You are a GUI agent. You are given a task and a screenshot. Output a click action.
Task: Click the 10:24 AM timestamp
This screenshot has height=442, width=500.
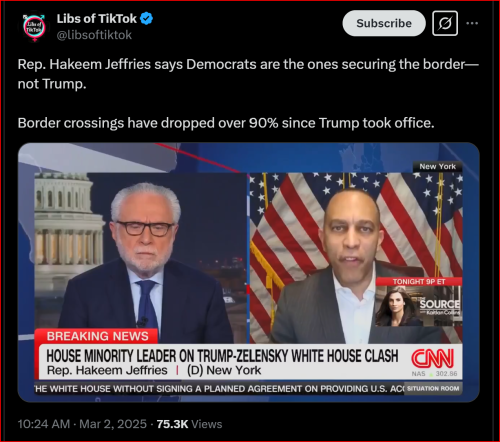click(44, 424)
